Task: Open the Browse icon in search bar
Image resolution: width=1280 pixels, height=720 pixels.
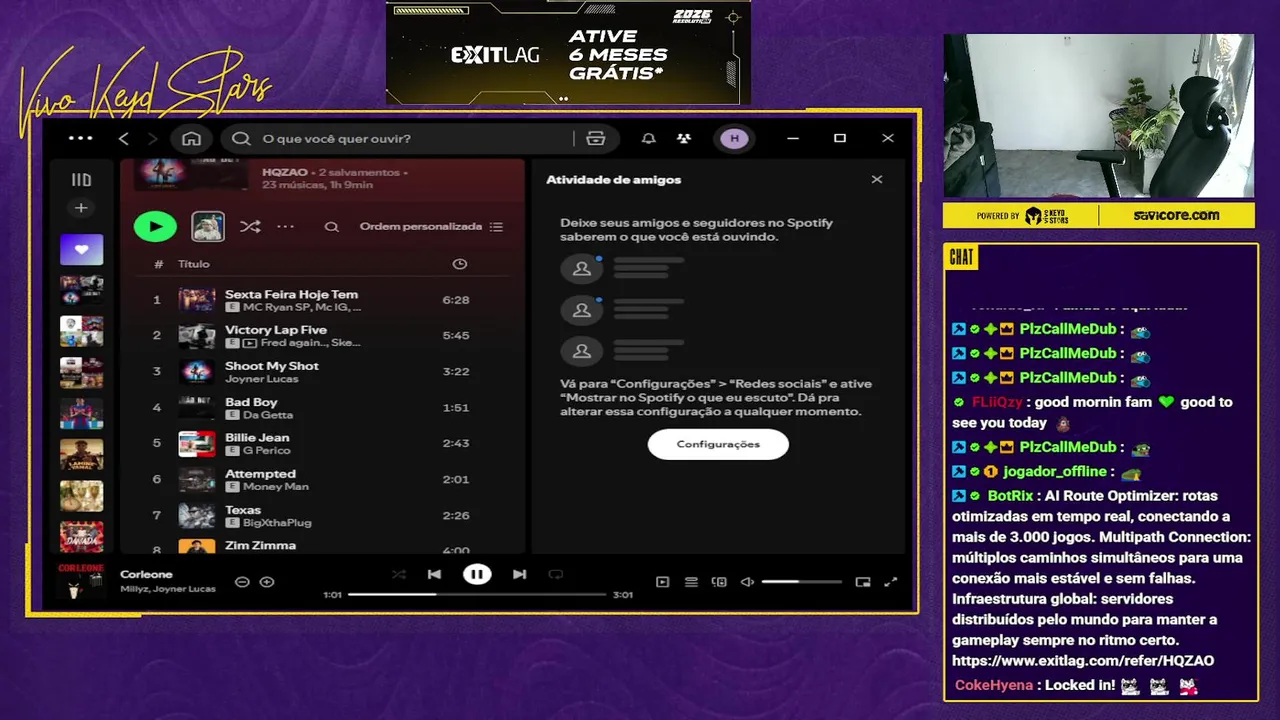Action: 596,138
